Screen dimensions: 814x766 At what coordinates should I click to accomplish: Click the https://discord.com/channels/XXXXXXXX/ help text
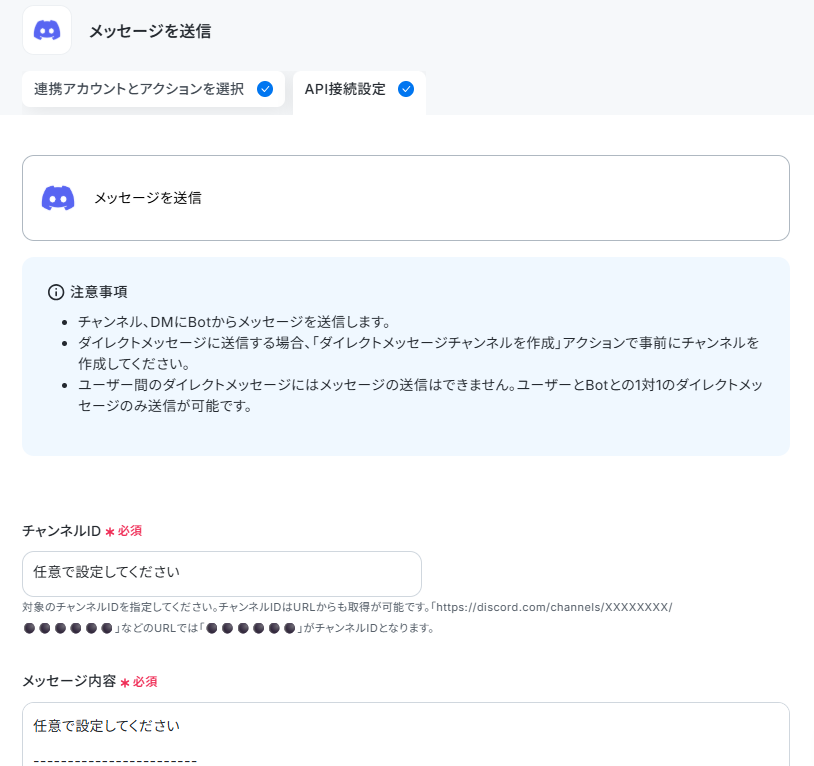tap(553, 607)
